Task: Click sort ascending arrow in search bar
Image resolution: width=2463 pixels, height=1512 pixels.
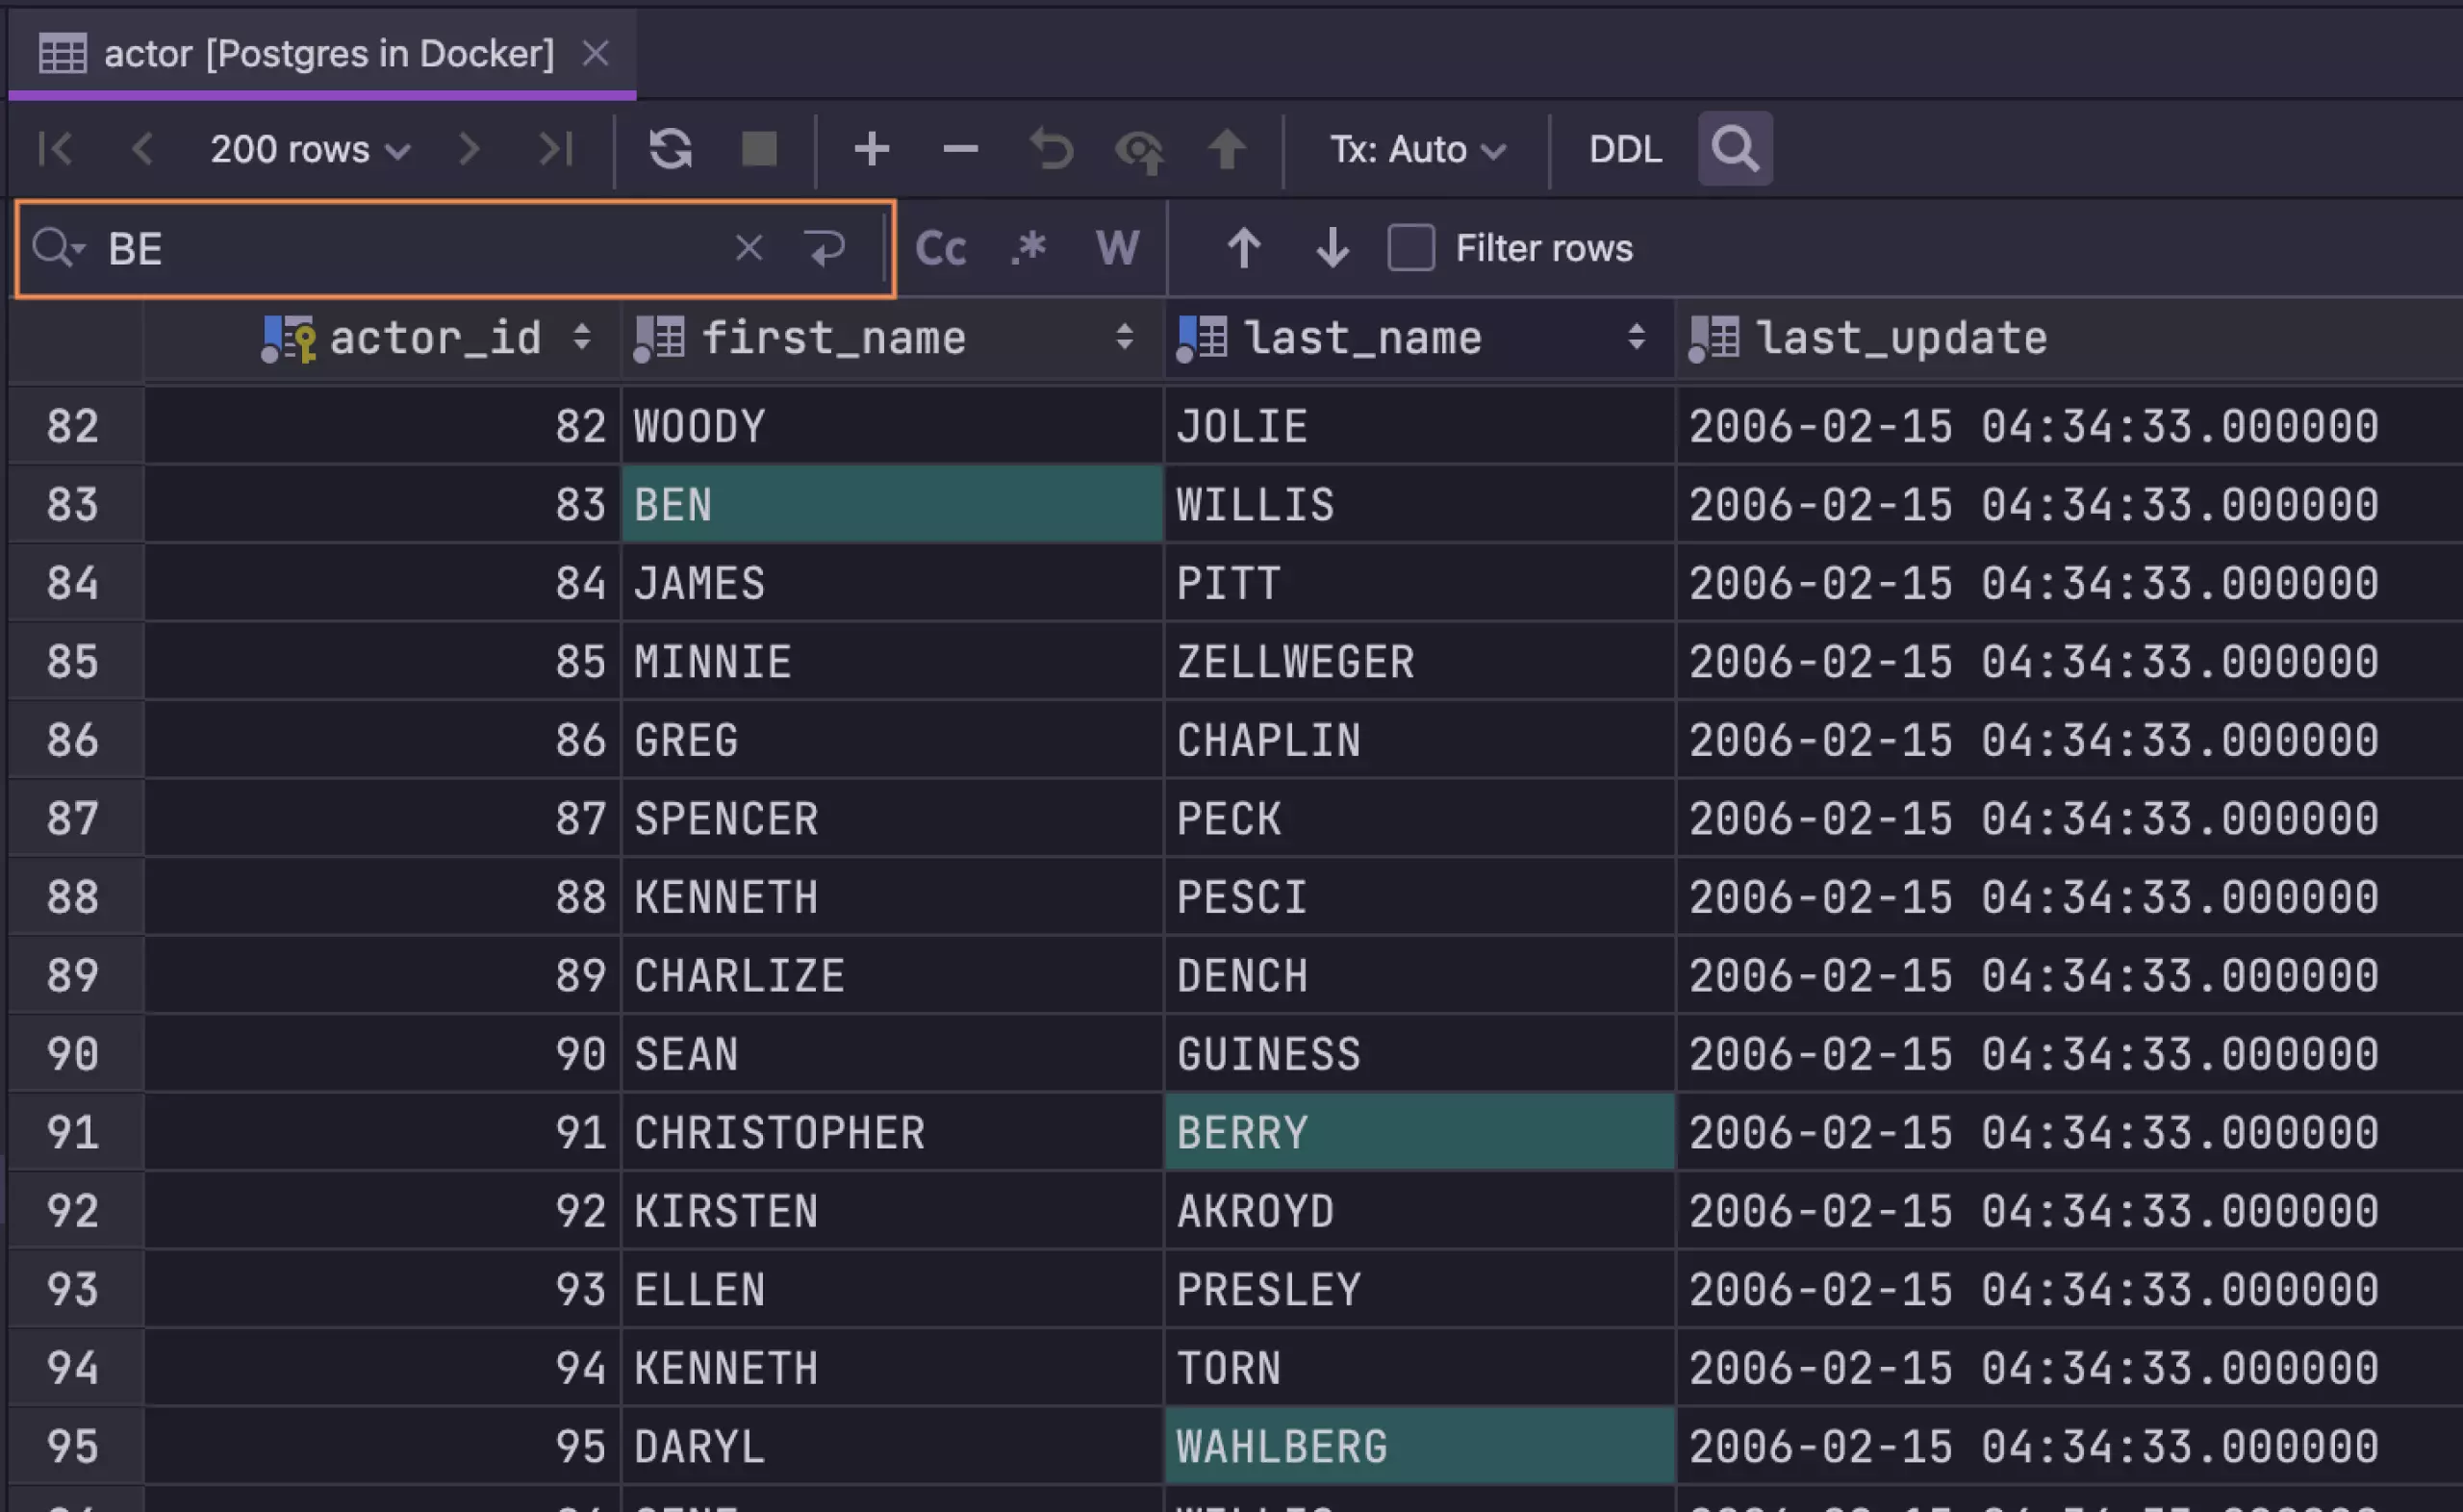Action: 1244,248
